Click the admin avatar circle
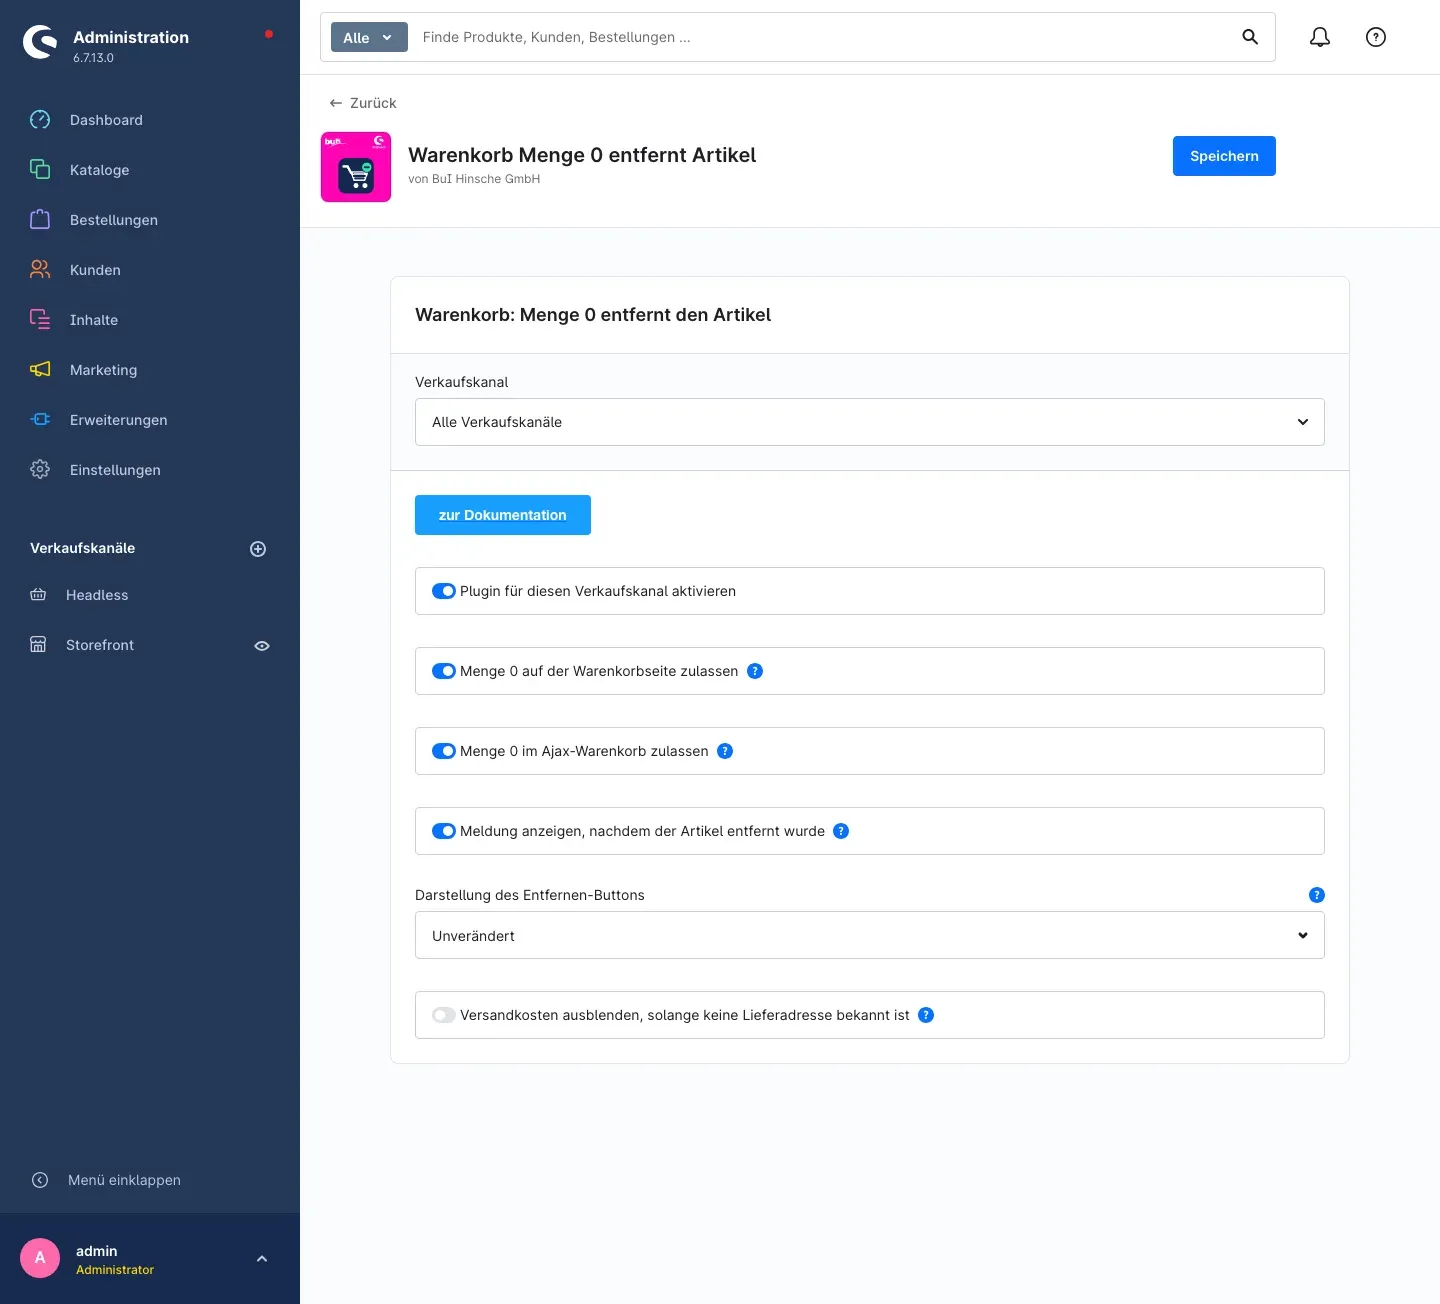1440x1304 pixels. (40, 1258)
